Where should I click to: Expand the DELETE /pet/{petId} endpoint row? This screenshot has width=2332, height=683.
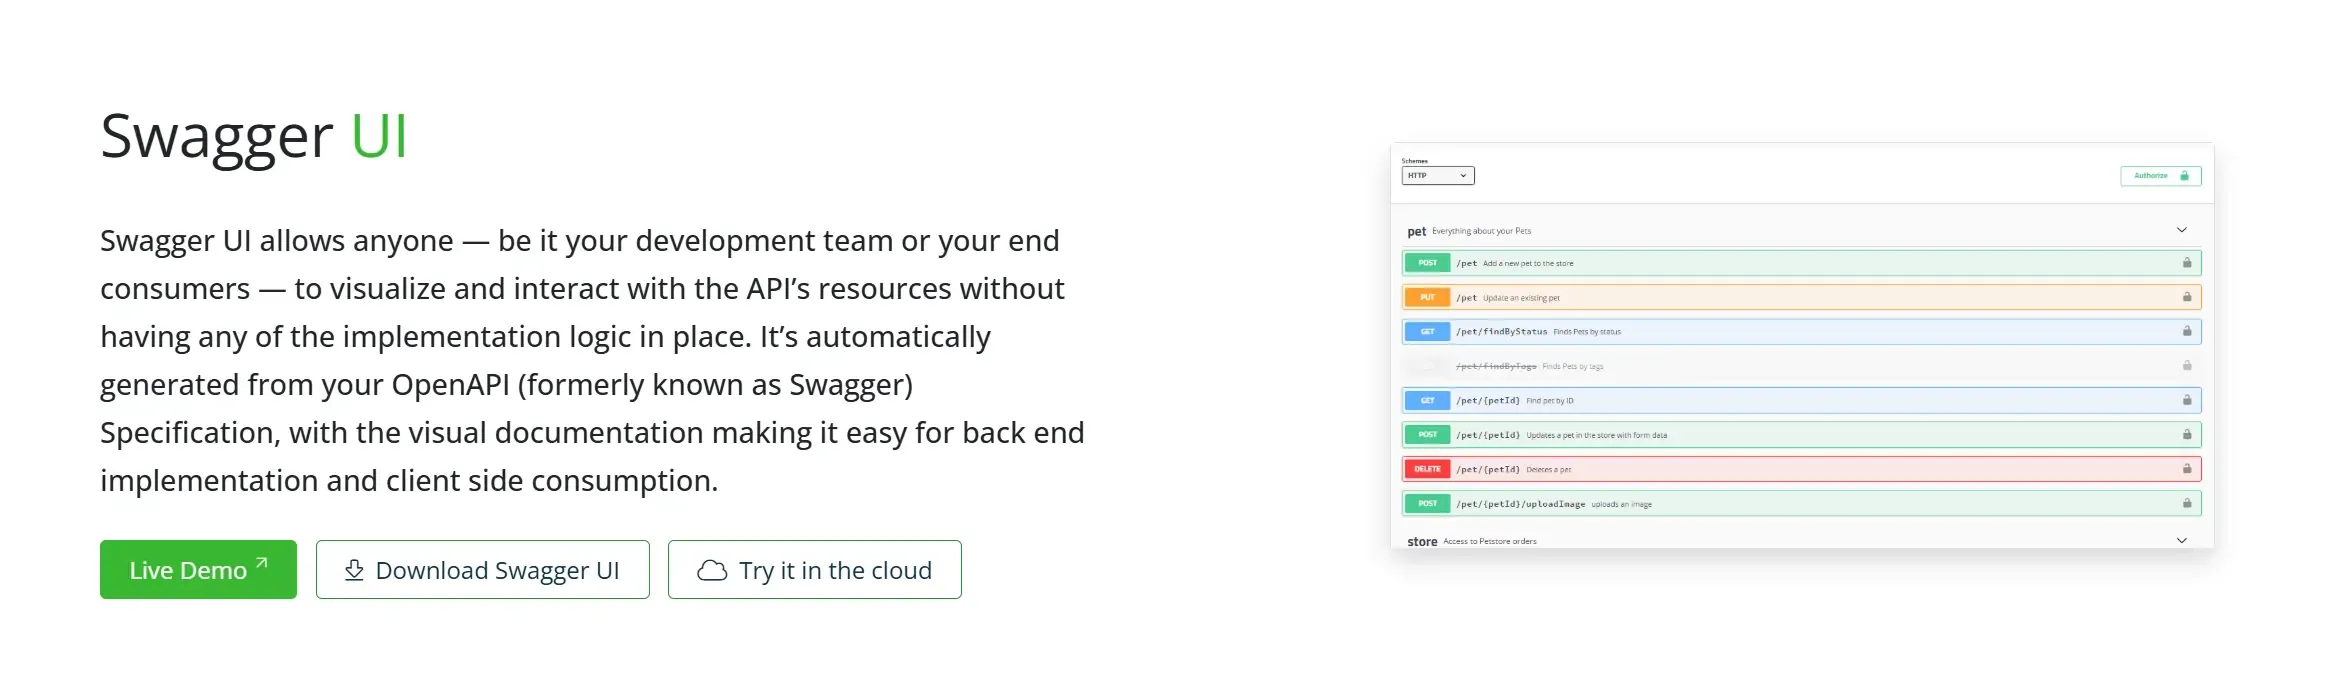tap(1802, 469)
